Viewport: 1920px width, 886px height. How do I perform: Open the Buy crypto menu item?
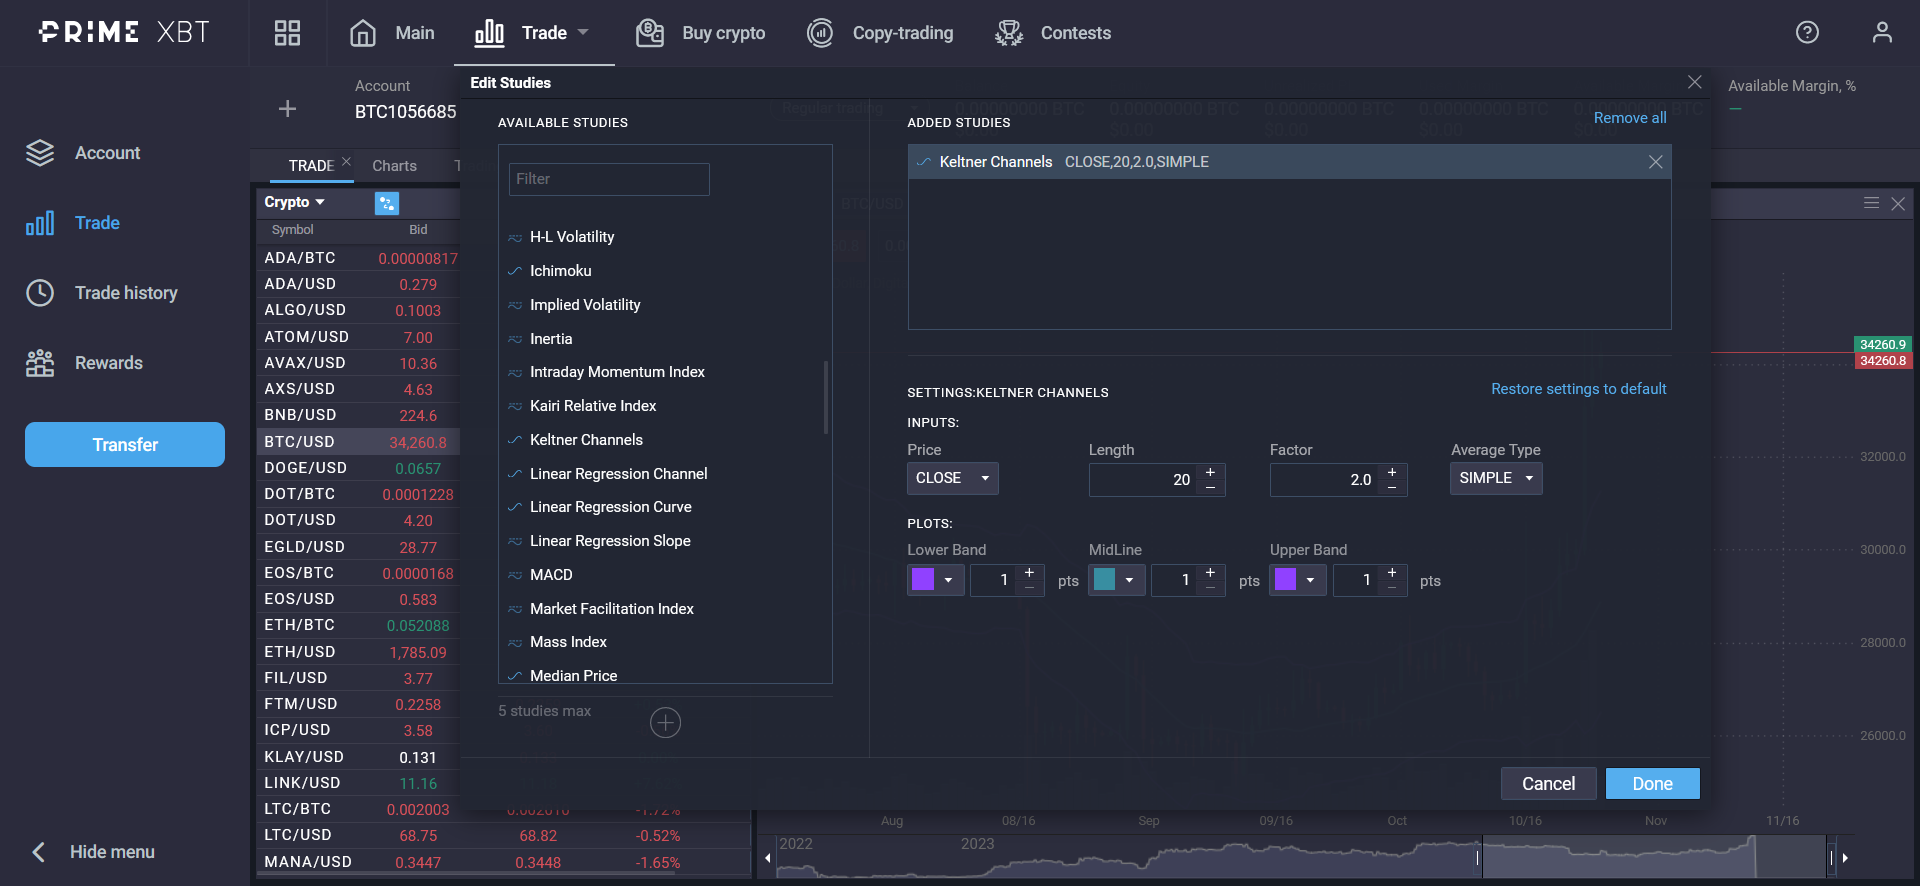723,33
